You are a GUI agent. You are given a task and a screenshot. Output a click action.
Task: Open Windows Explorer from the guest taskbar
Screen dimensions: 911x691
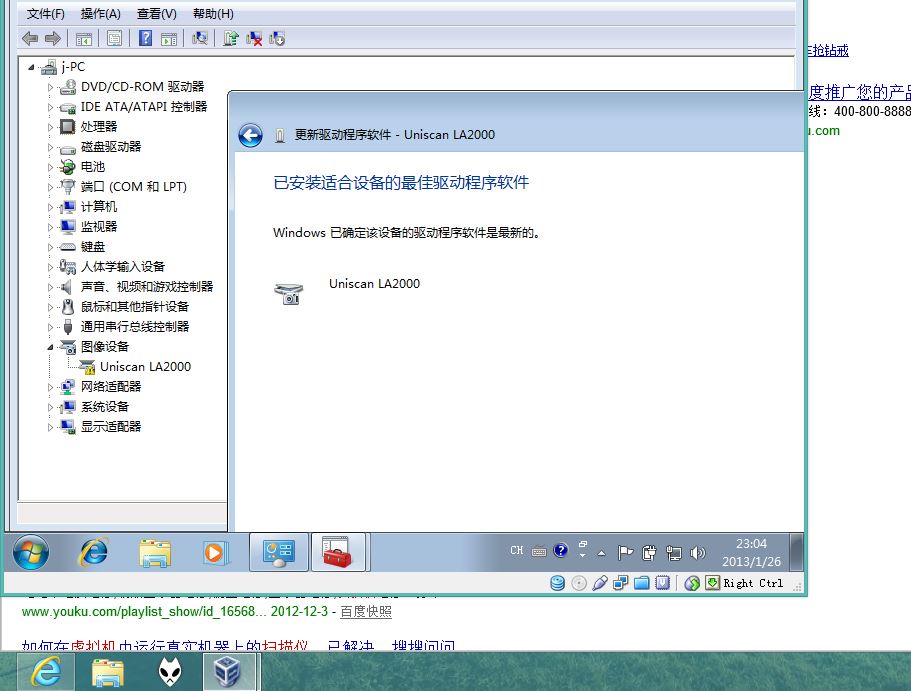(155, 552)
